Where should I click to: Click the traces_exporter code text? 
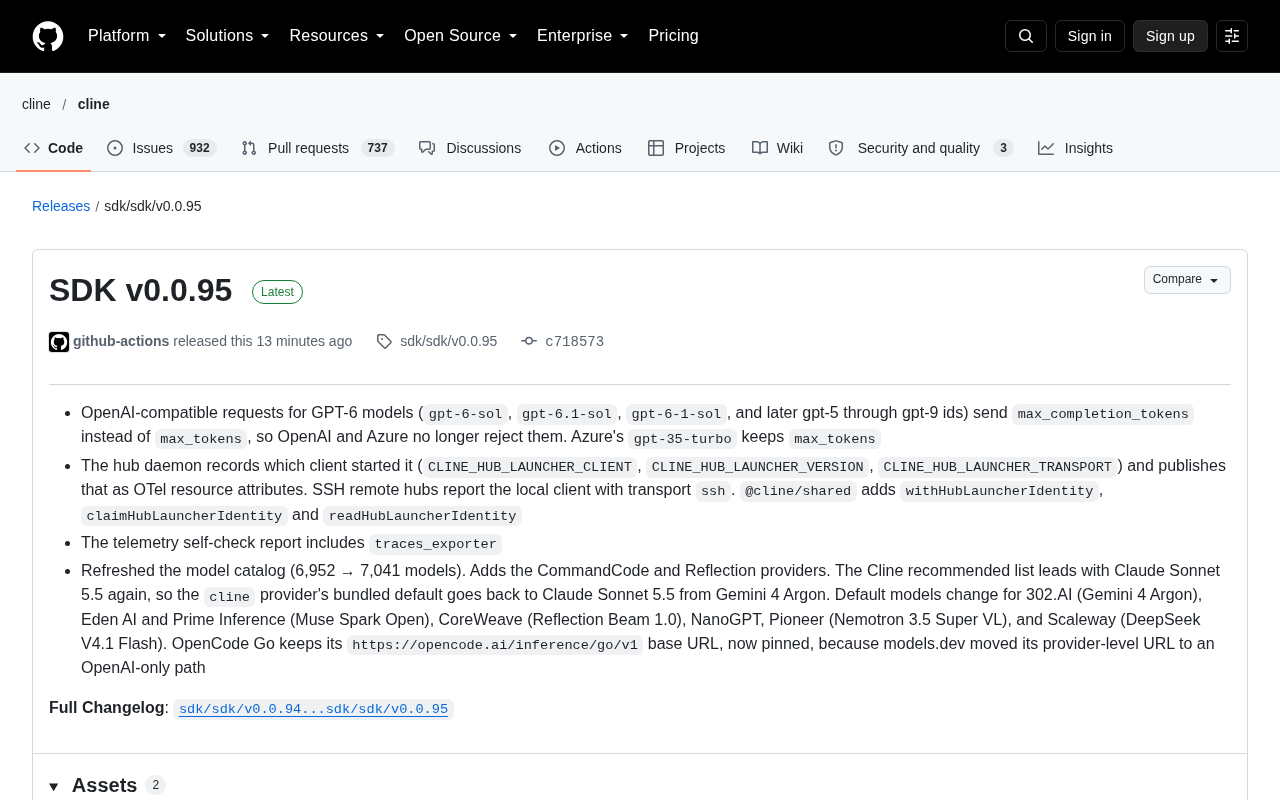(x=435, y=544)
